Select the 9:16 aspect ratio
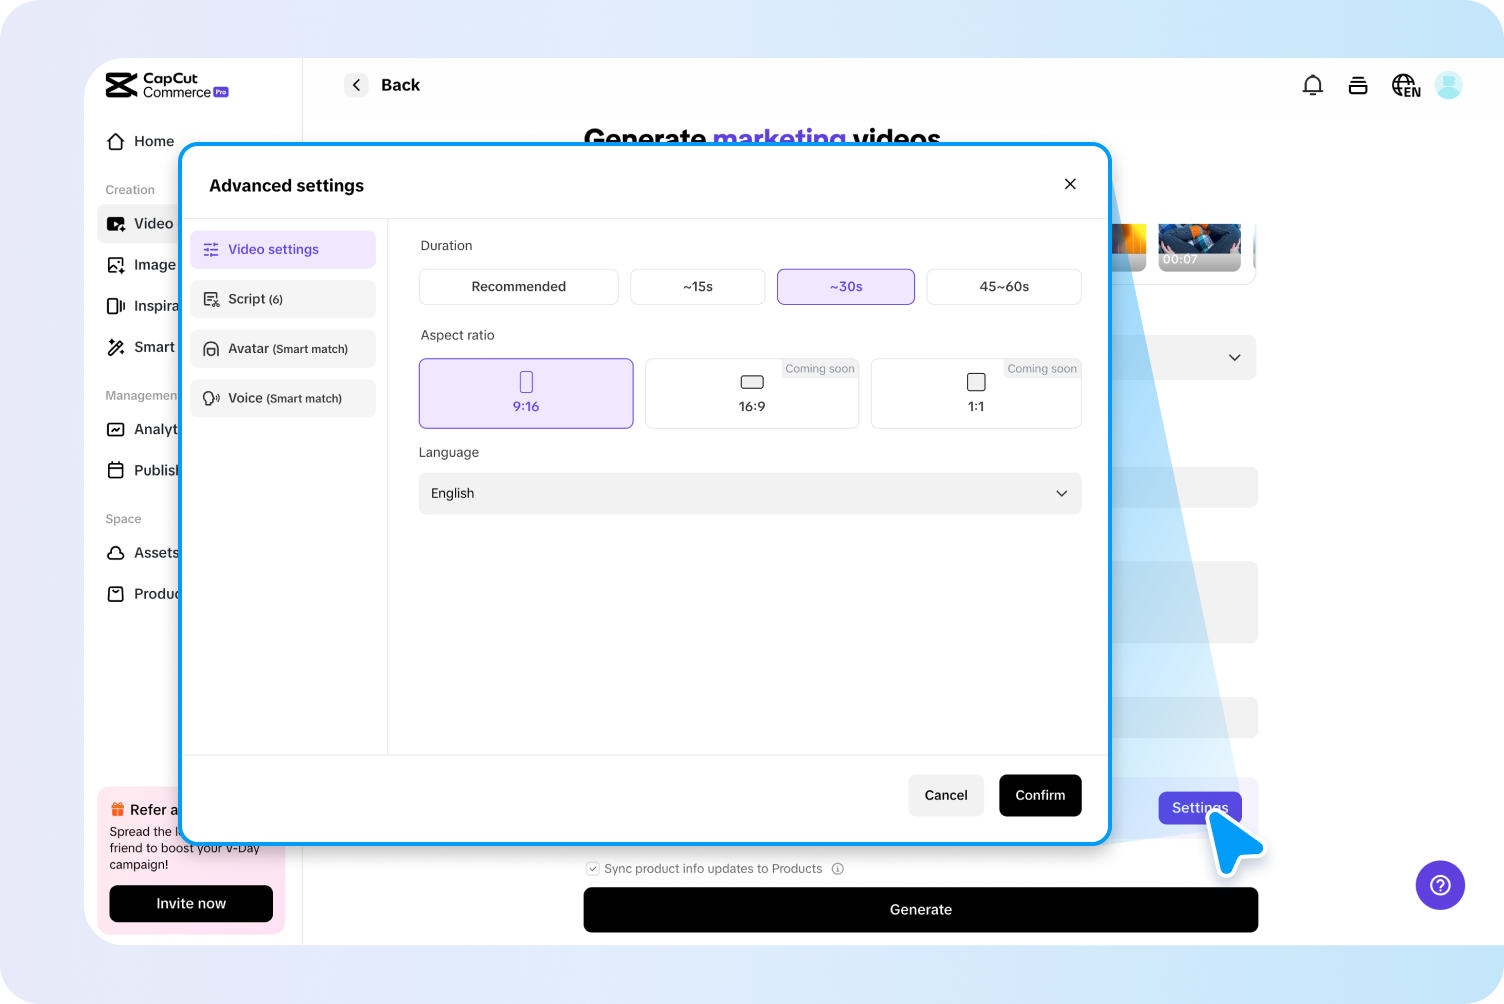1504x1004 pixels. (x=526, y=393)
